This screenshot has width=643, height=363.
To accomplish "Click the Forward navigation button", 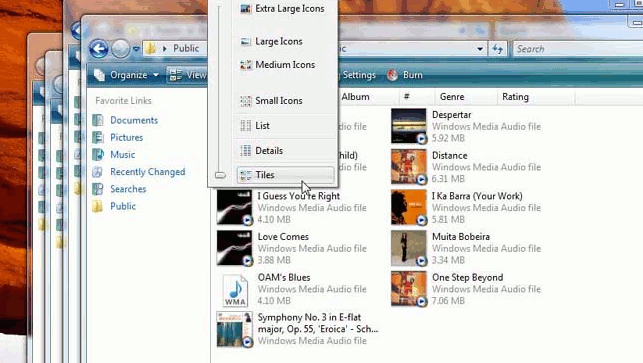I will 121,49.
